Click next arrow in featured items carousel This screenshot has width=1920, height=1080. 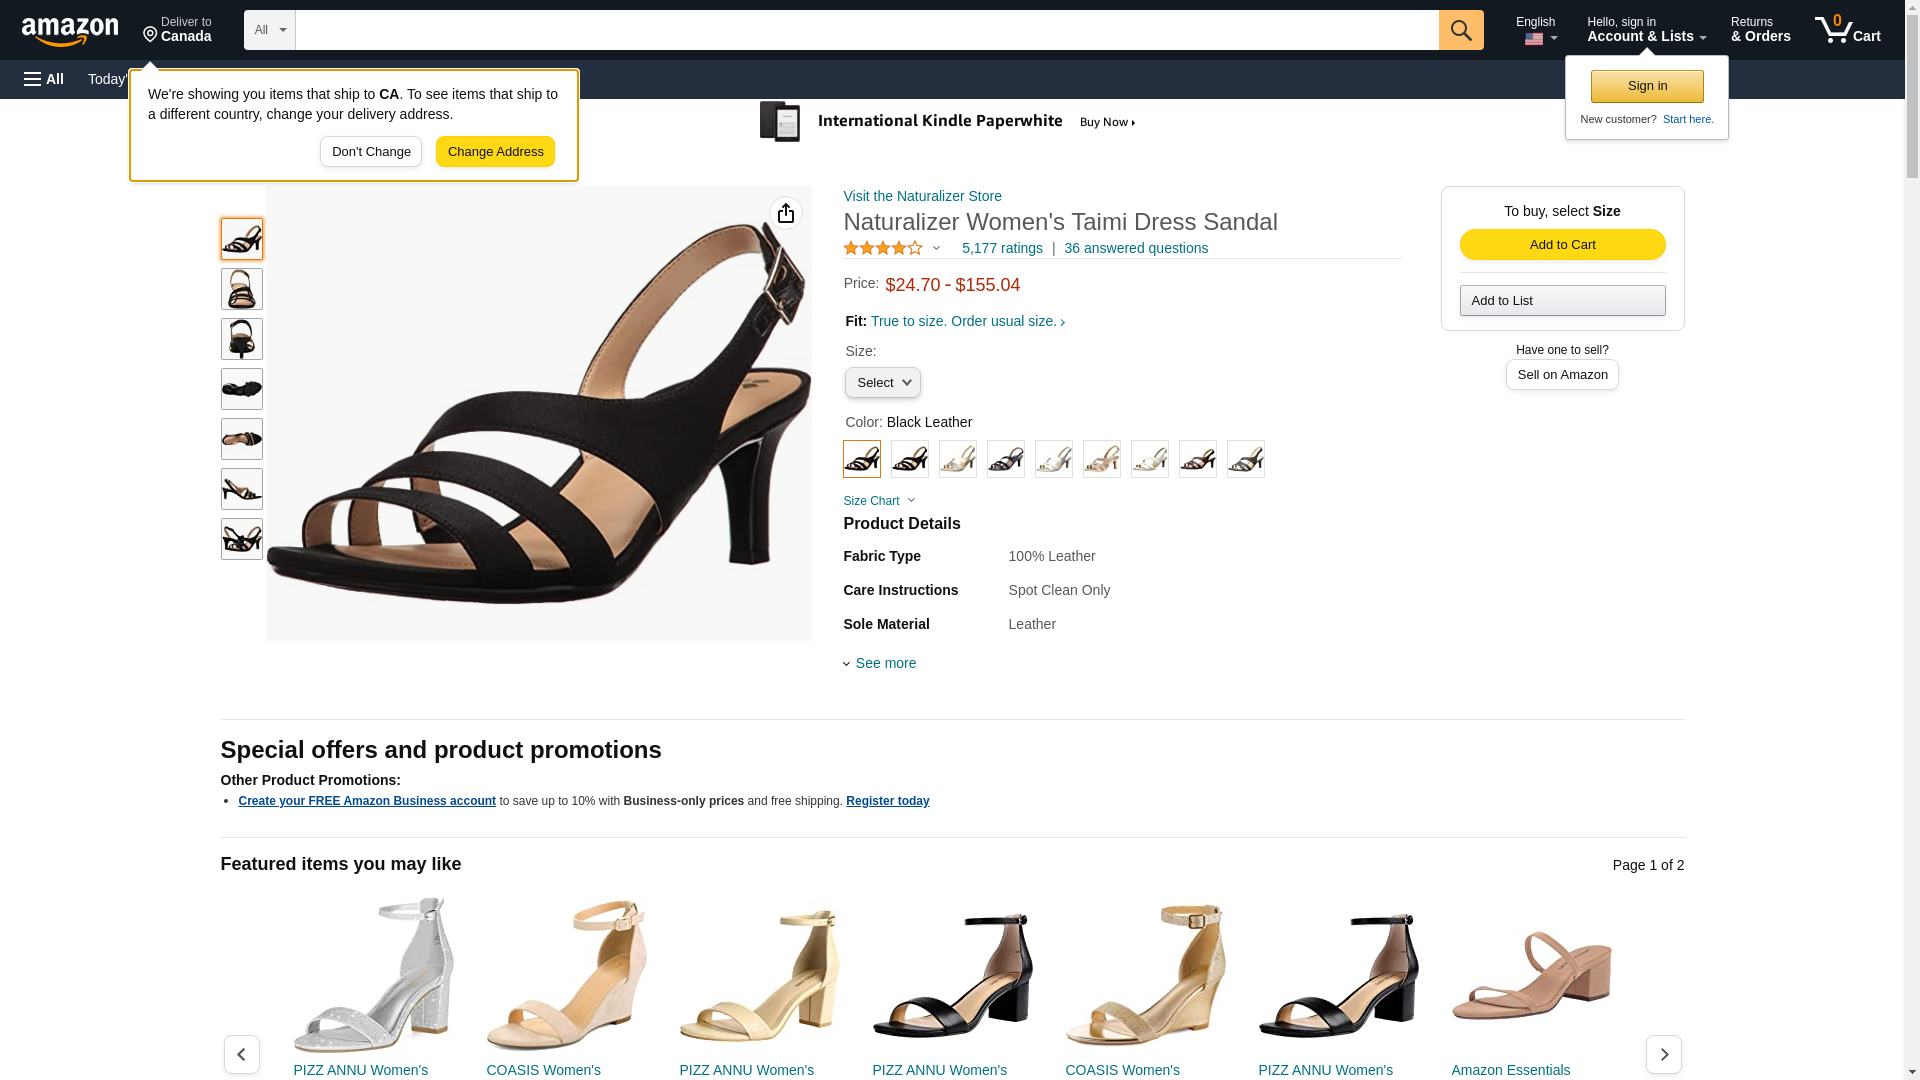point(1663,1054)
